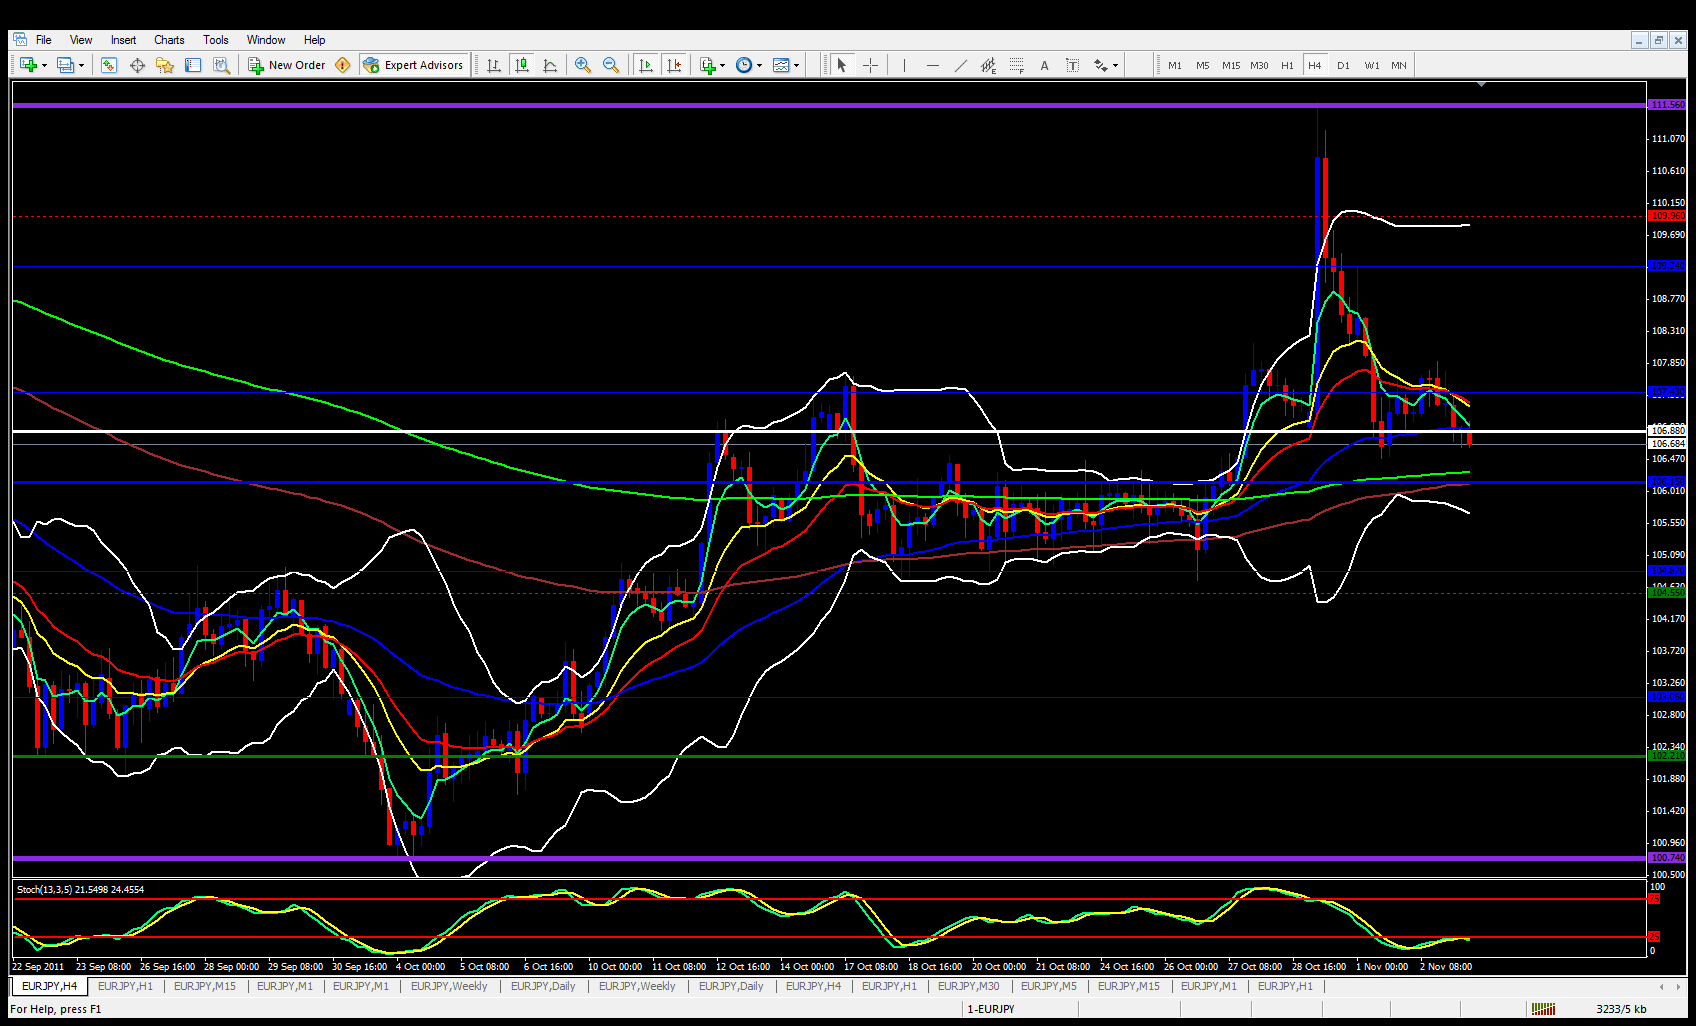Open the Market Watch window icon
The height and width of the screenshot is (1026, 1696).
109,65
